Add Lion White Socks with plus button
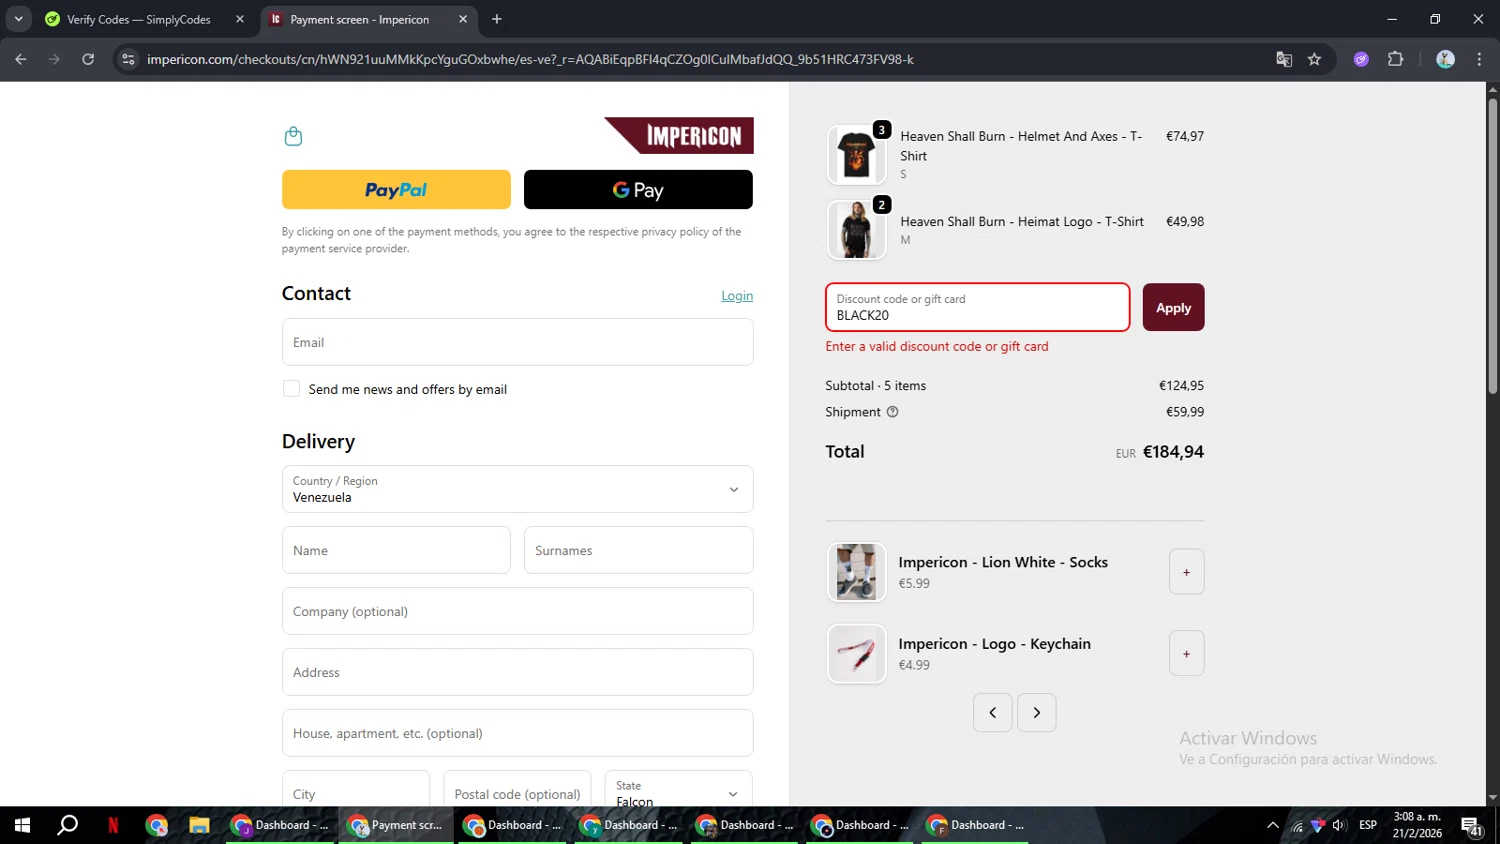The image size is (1500, 844). pyautogui.click(x=1187, y=572)
